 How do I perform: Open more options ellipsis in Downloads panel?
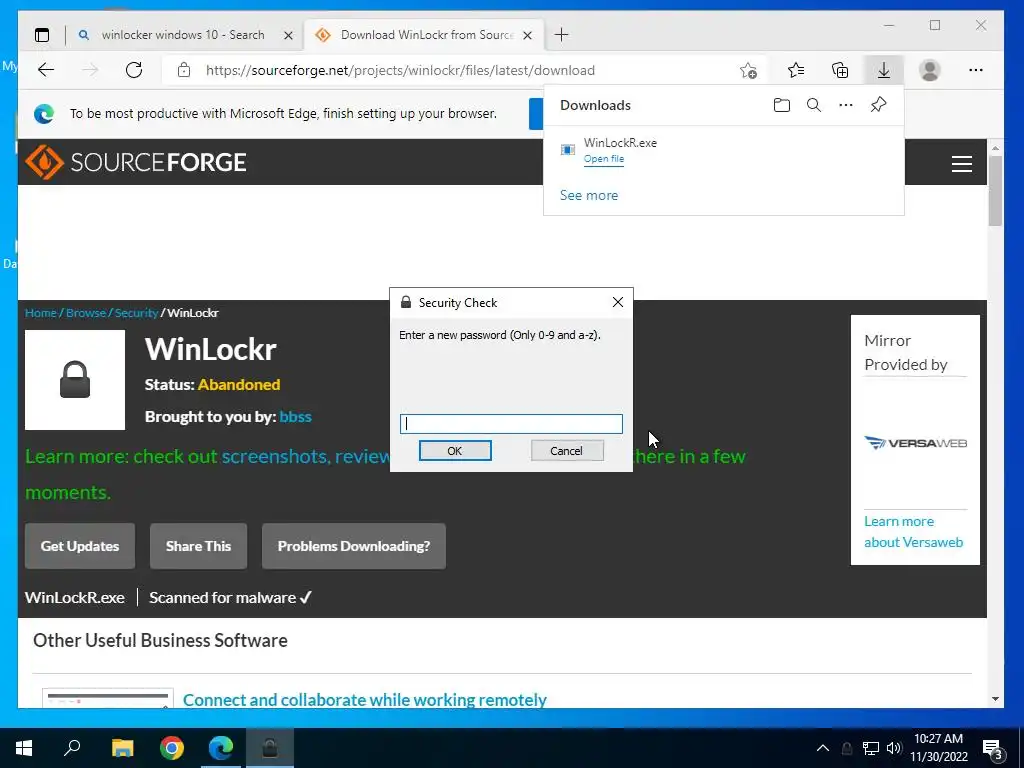click(846, 105)
